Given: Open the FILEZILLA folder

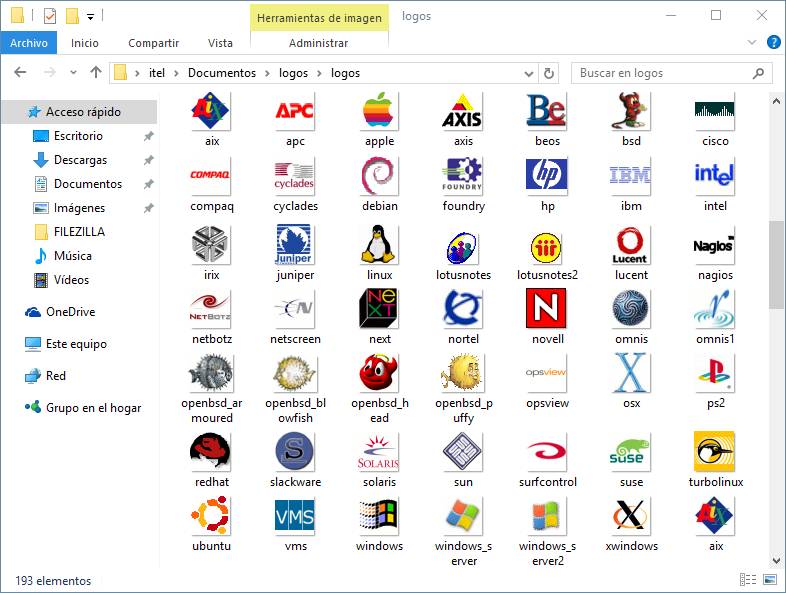Looking at the screenshot, I should click(79, 232).
